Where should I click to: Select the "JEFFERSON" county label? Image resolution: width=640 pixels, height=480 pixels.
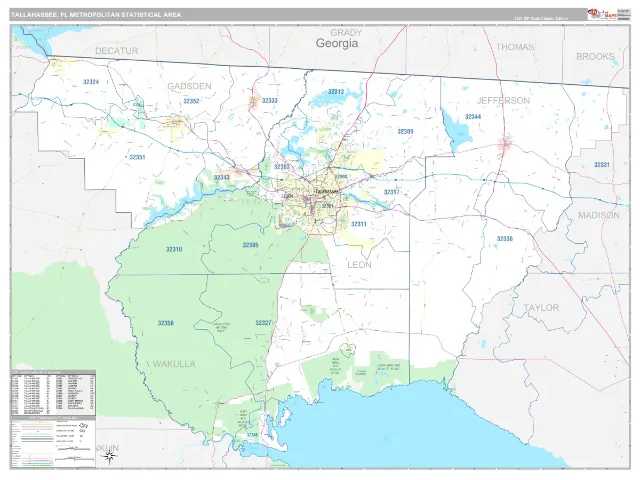[x=503, y=100]
